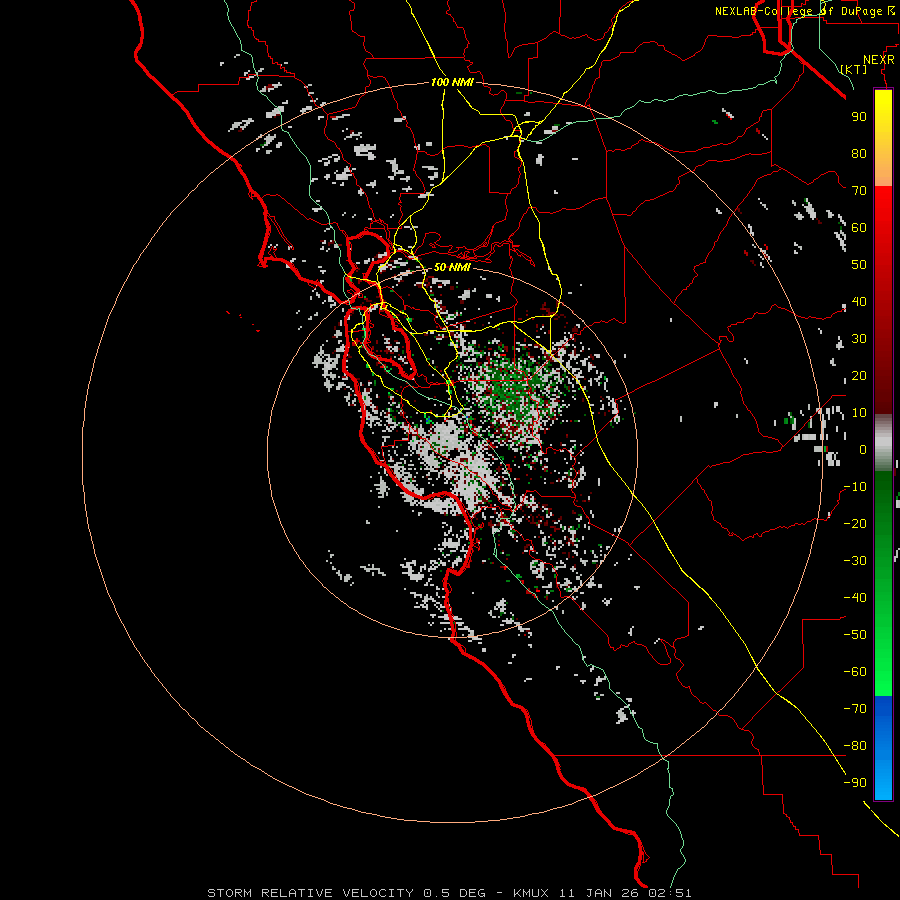
Task: Select the -20 value on the velocity scale
Action: (855, 523)
